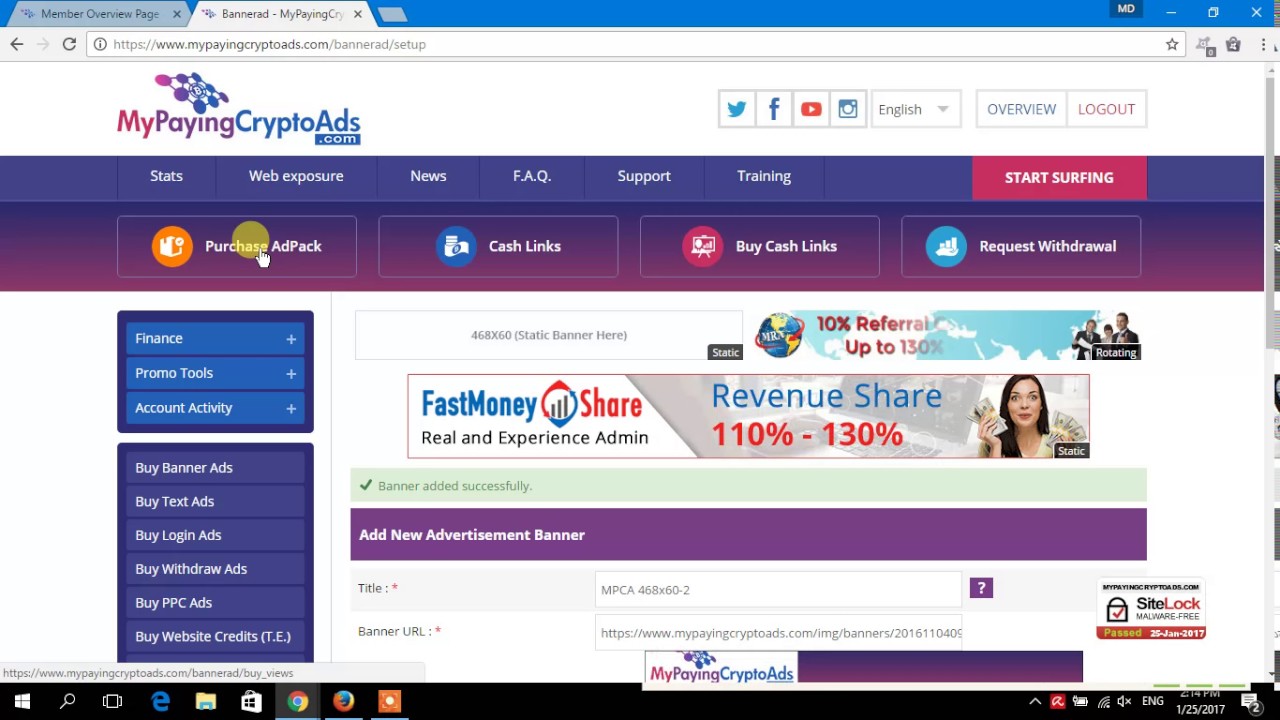Open the Windows Start menu
1280x720 pixels.
[22, 702]
